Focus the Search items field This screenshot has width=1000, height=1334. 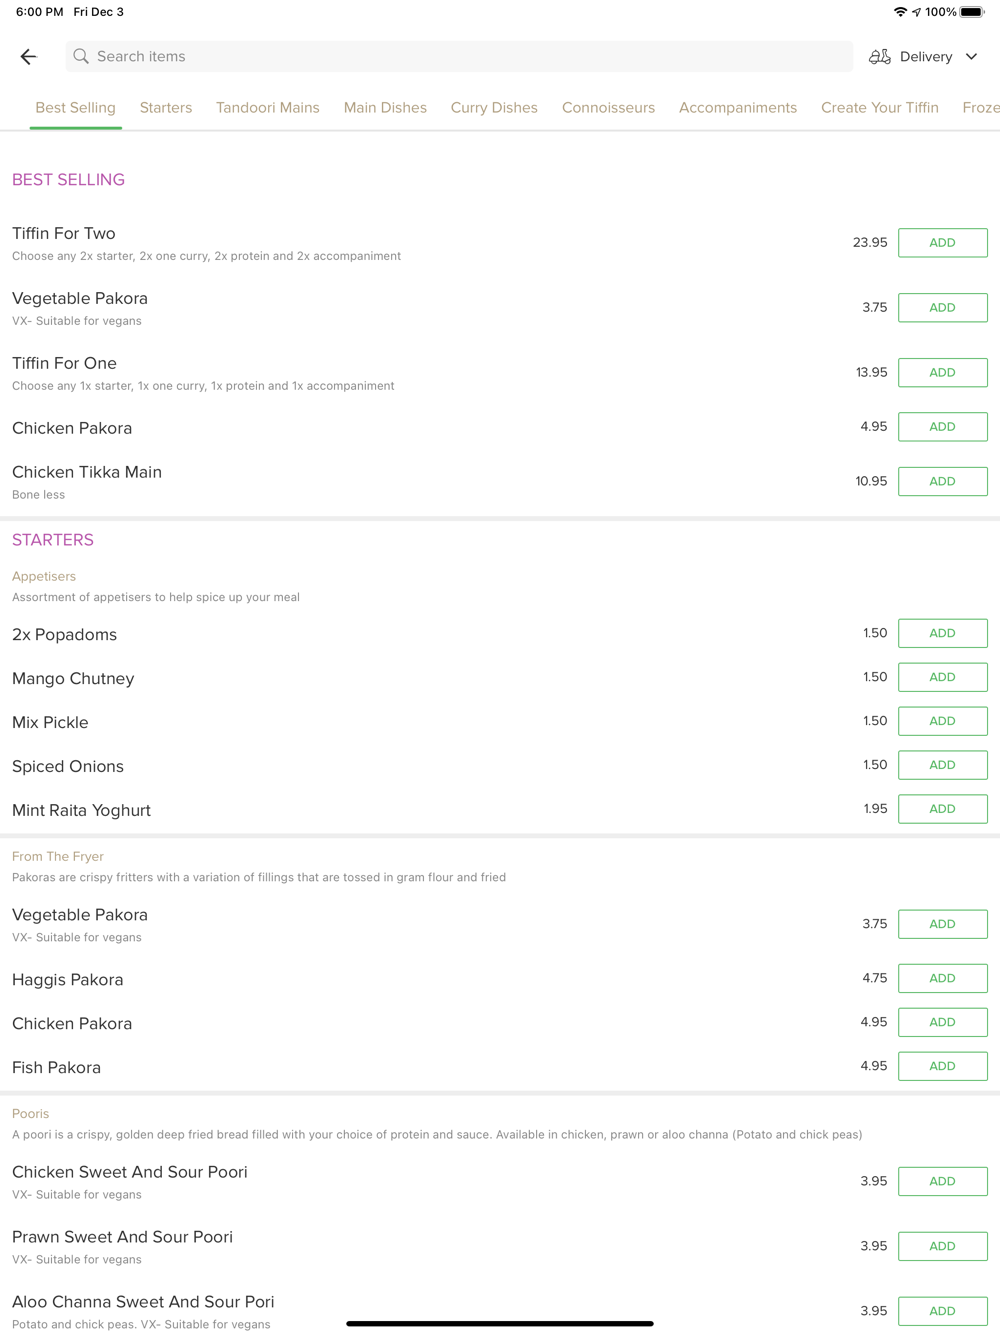[x=459, y=57]
